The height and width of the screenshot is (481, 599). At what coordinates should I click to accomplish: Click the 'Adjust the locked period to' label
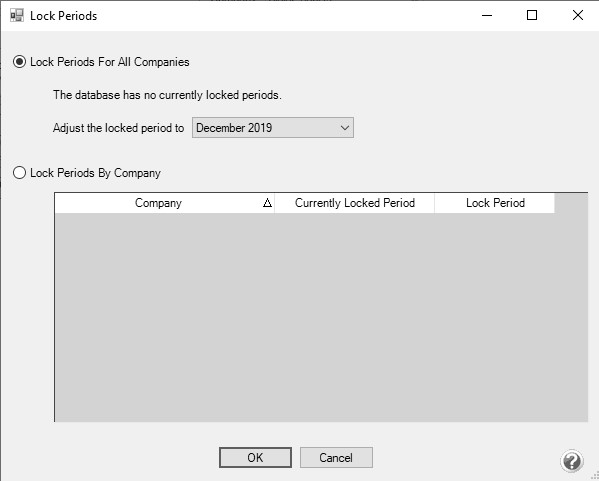[x=118, y=128]
